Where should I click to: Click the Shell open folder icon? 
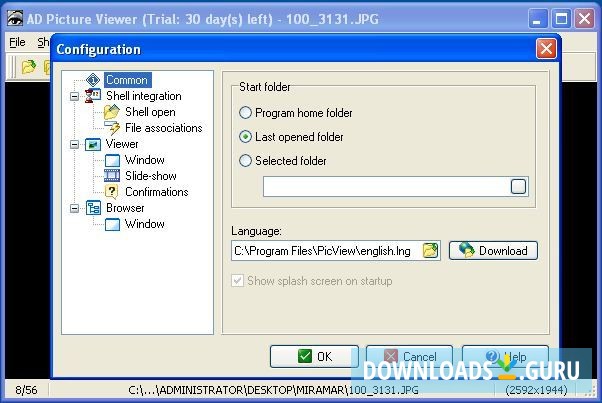(x=112, y=112)
